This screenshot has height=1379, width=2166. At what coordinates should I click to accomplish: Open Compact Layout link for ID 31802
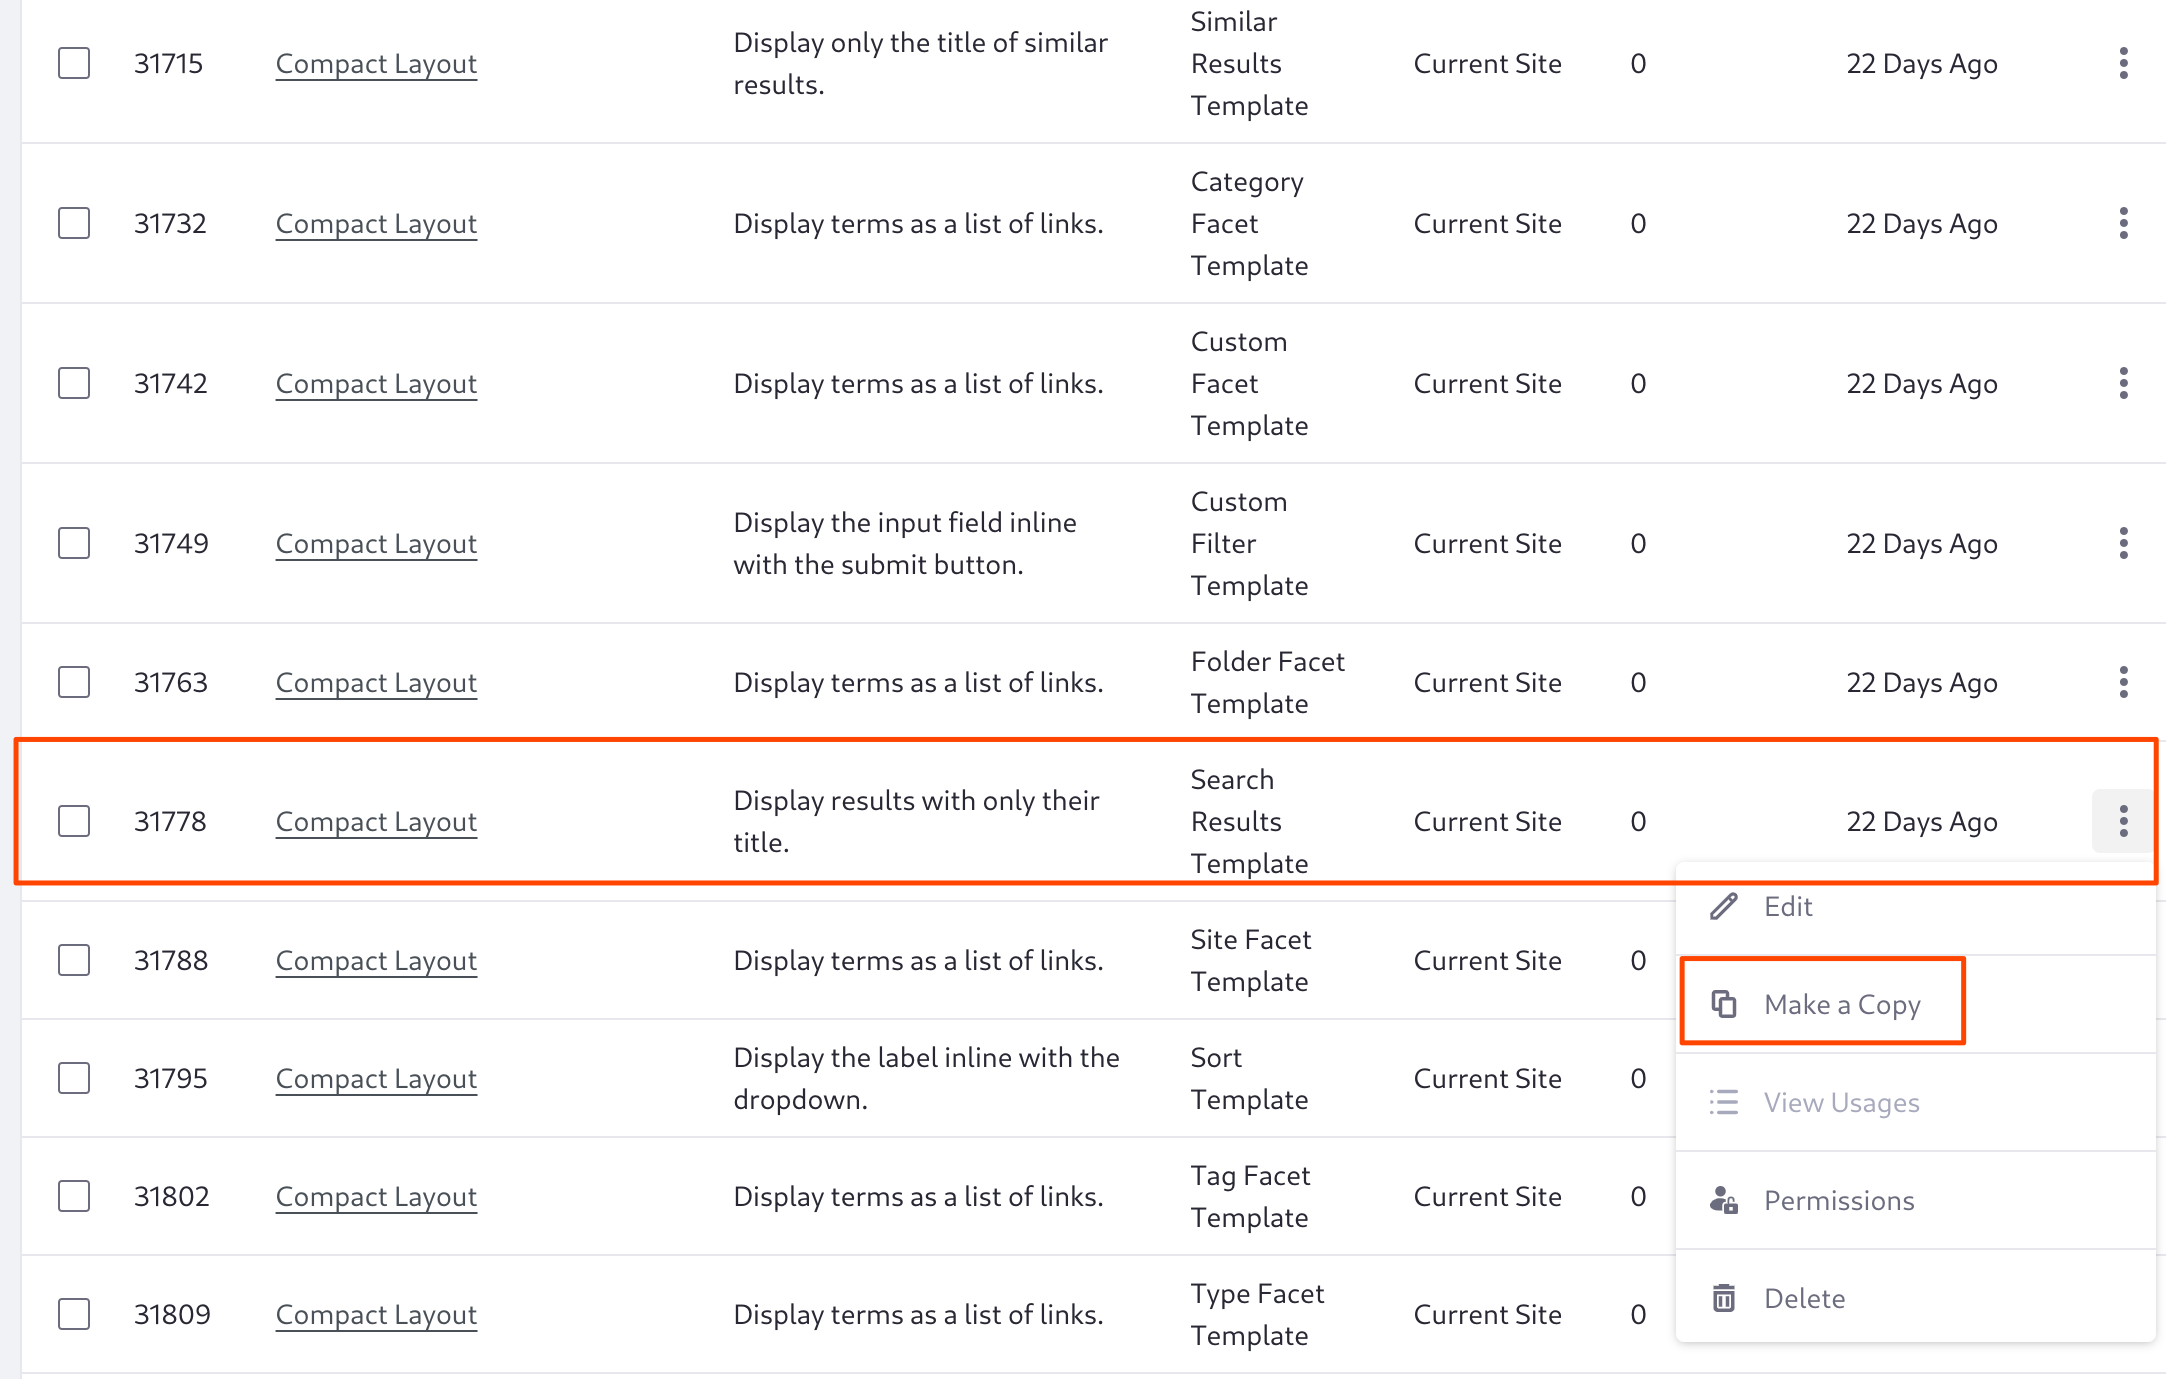click(x=376, y=1196)
